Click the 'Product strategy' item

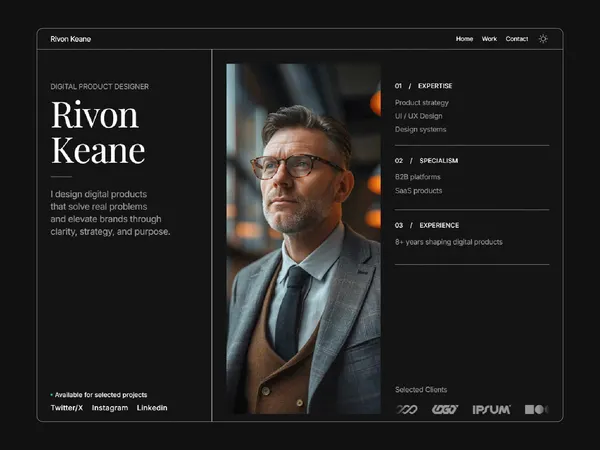coord(422,103)
